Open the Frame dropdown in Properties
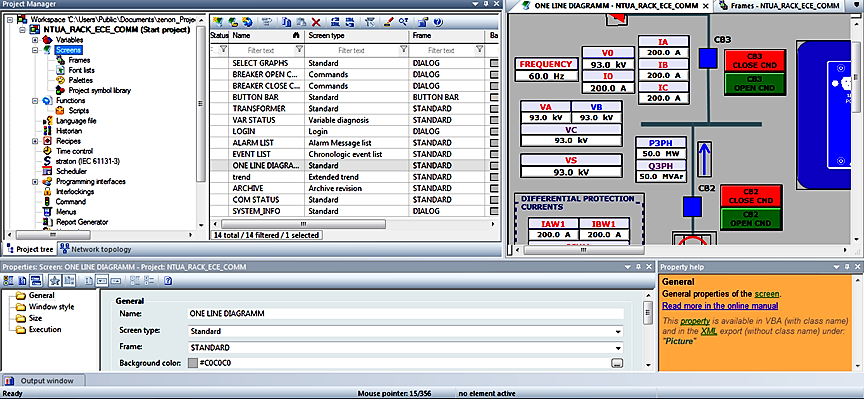864x399 pixels. coord(618,348)
